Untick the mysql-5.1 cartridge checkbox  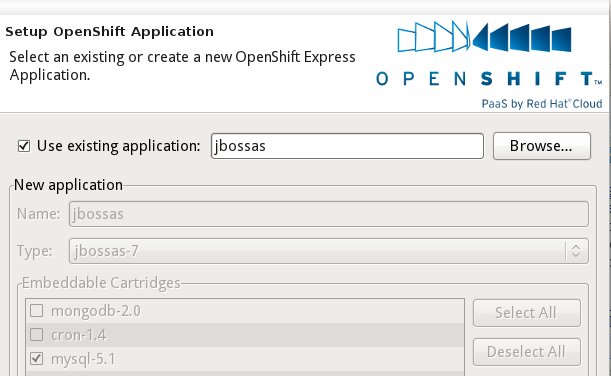[37, 358]
